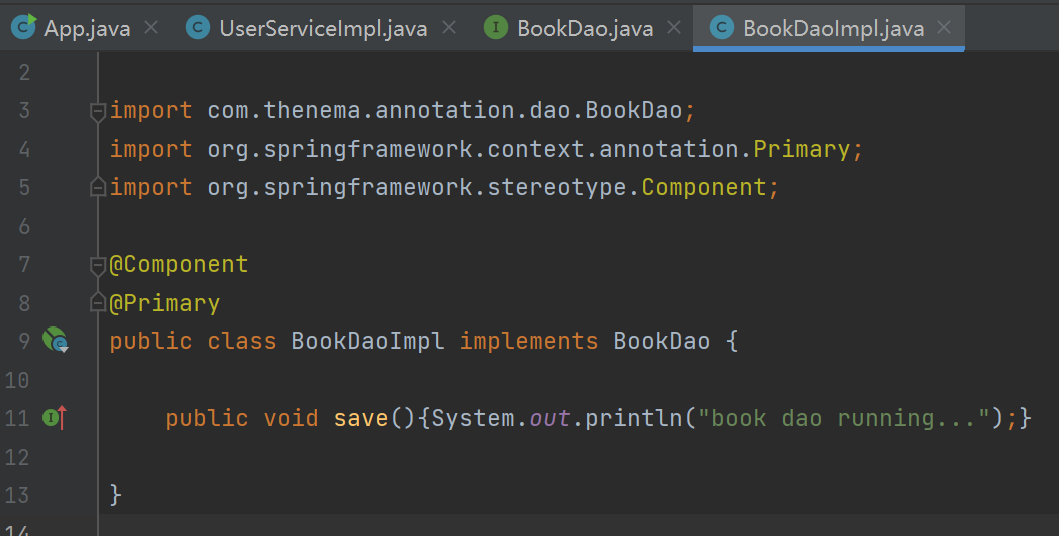
Task: Click the implements-method gutter icon on line 11
Action: [x=55, y=418]
